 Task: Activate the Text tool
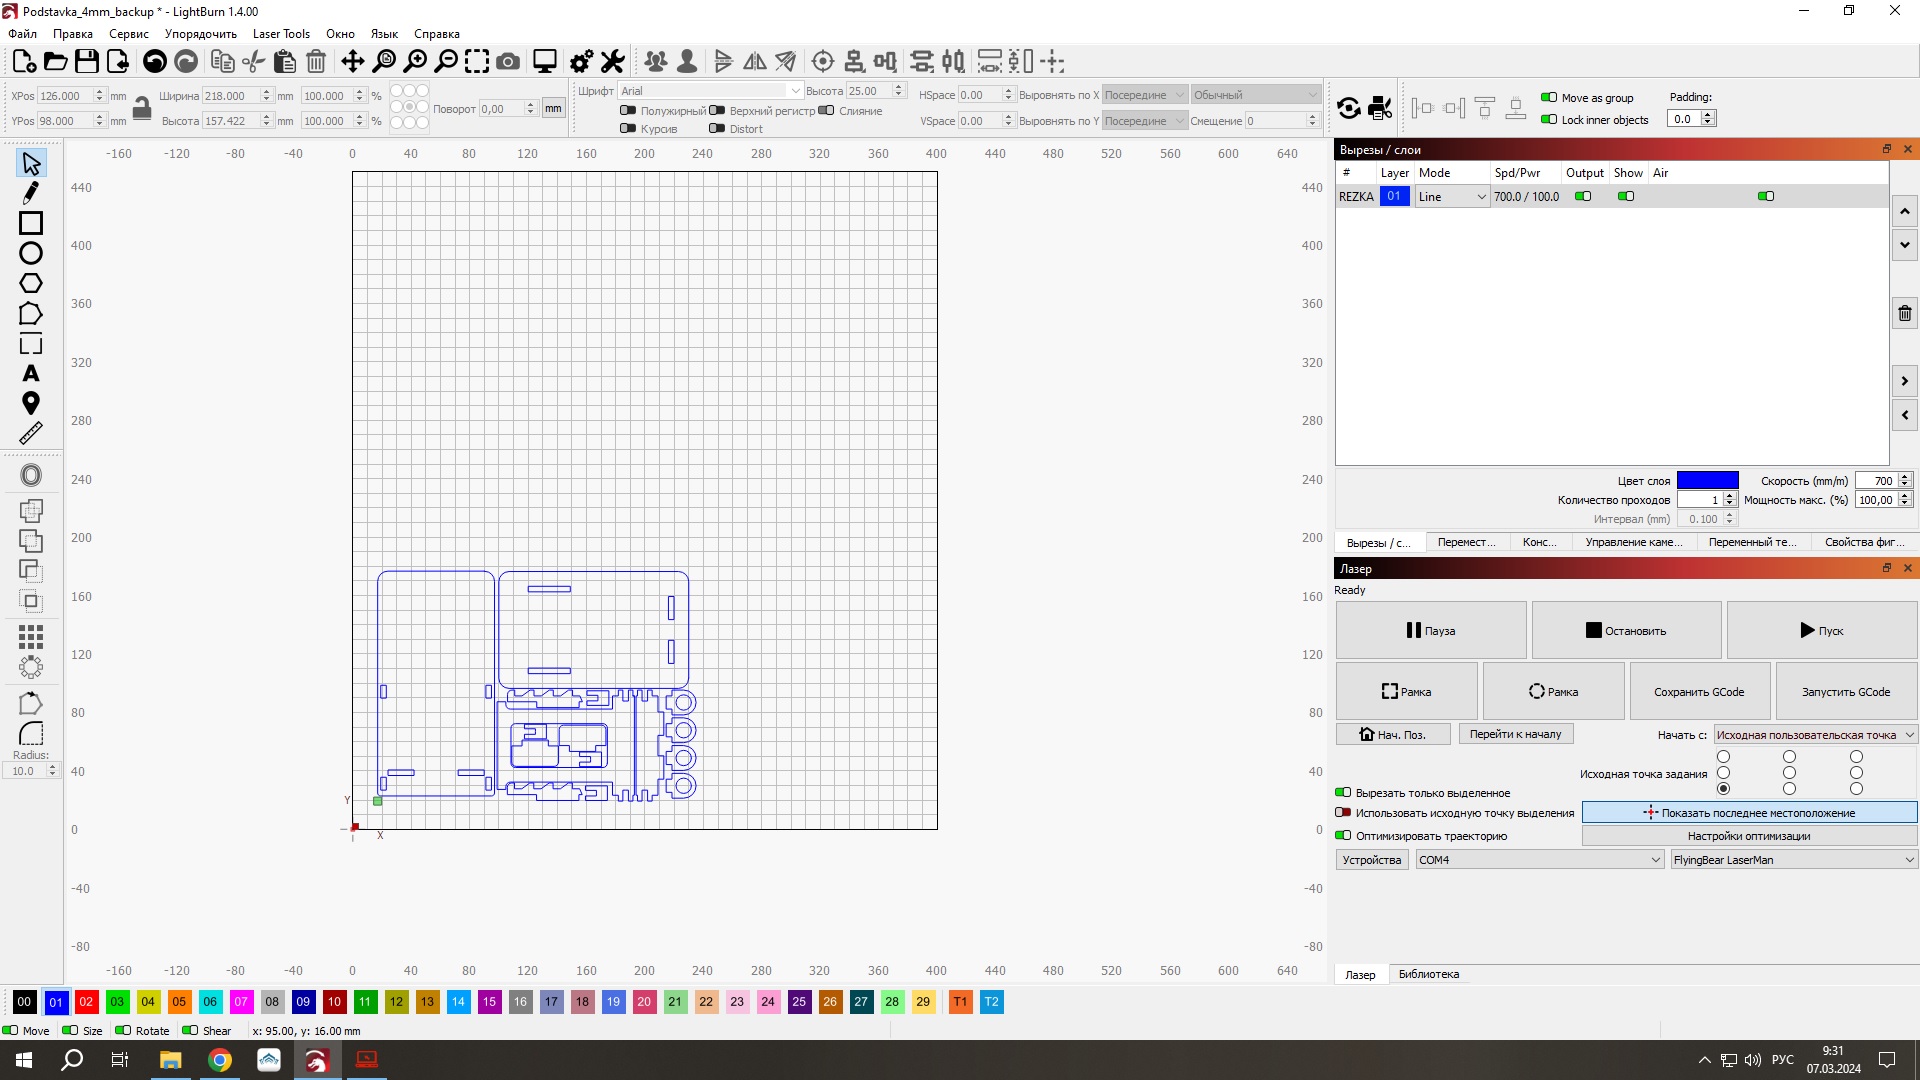coord(31,373)
